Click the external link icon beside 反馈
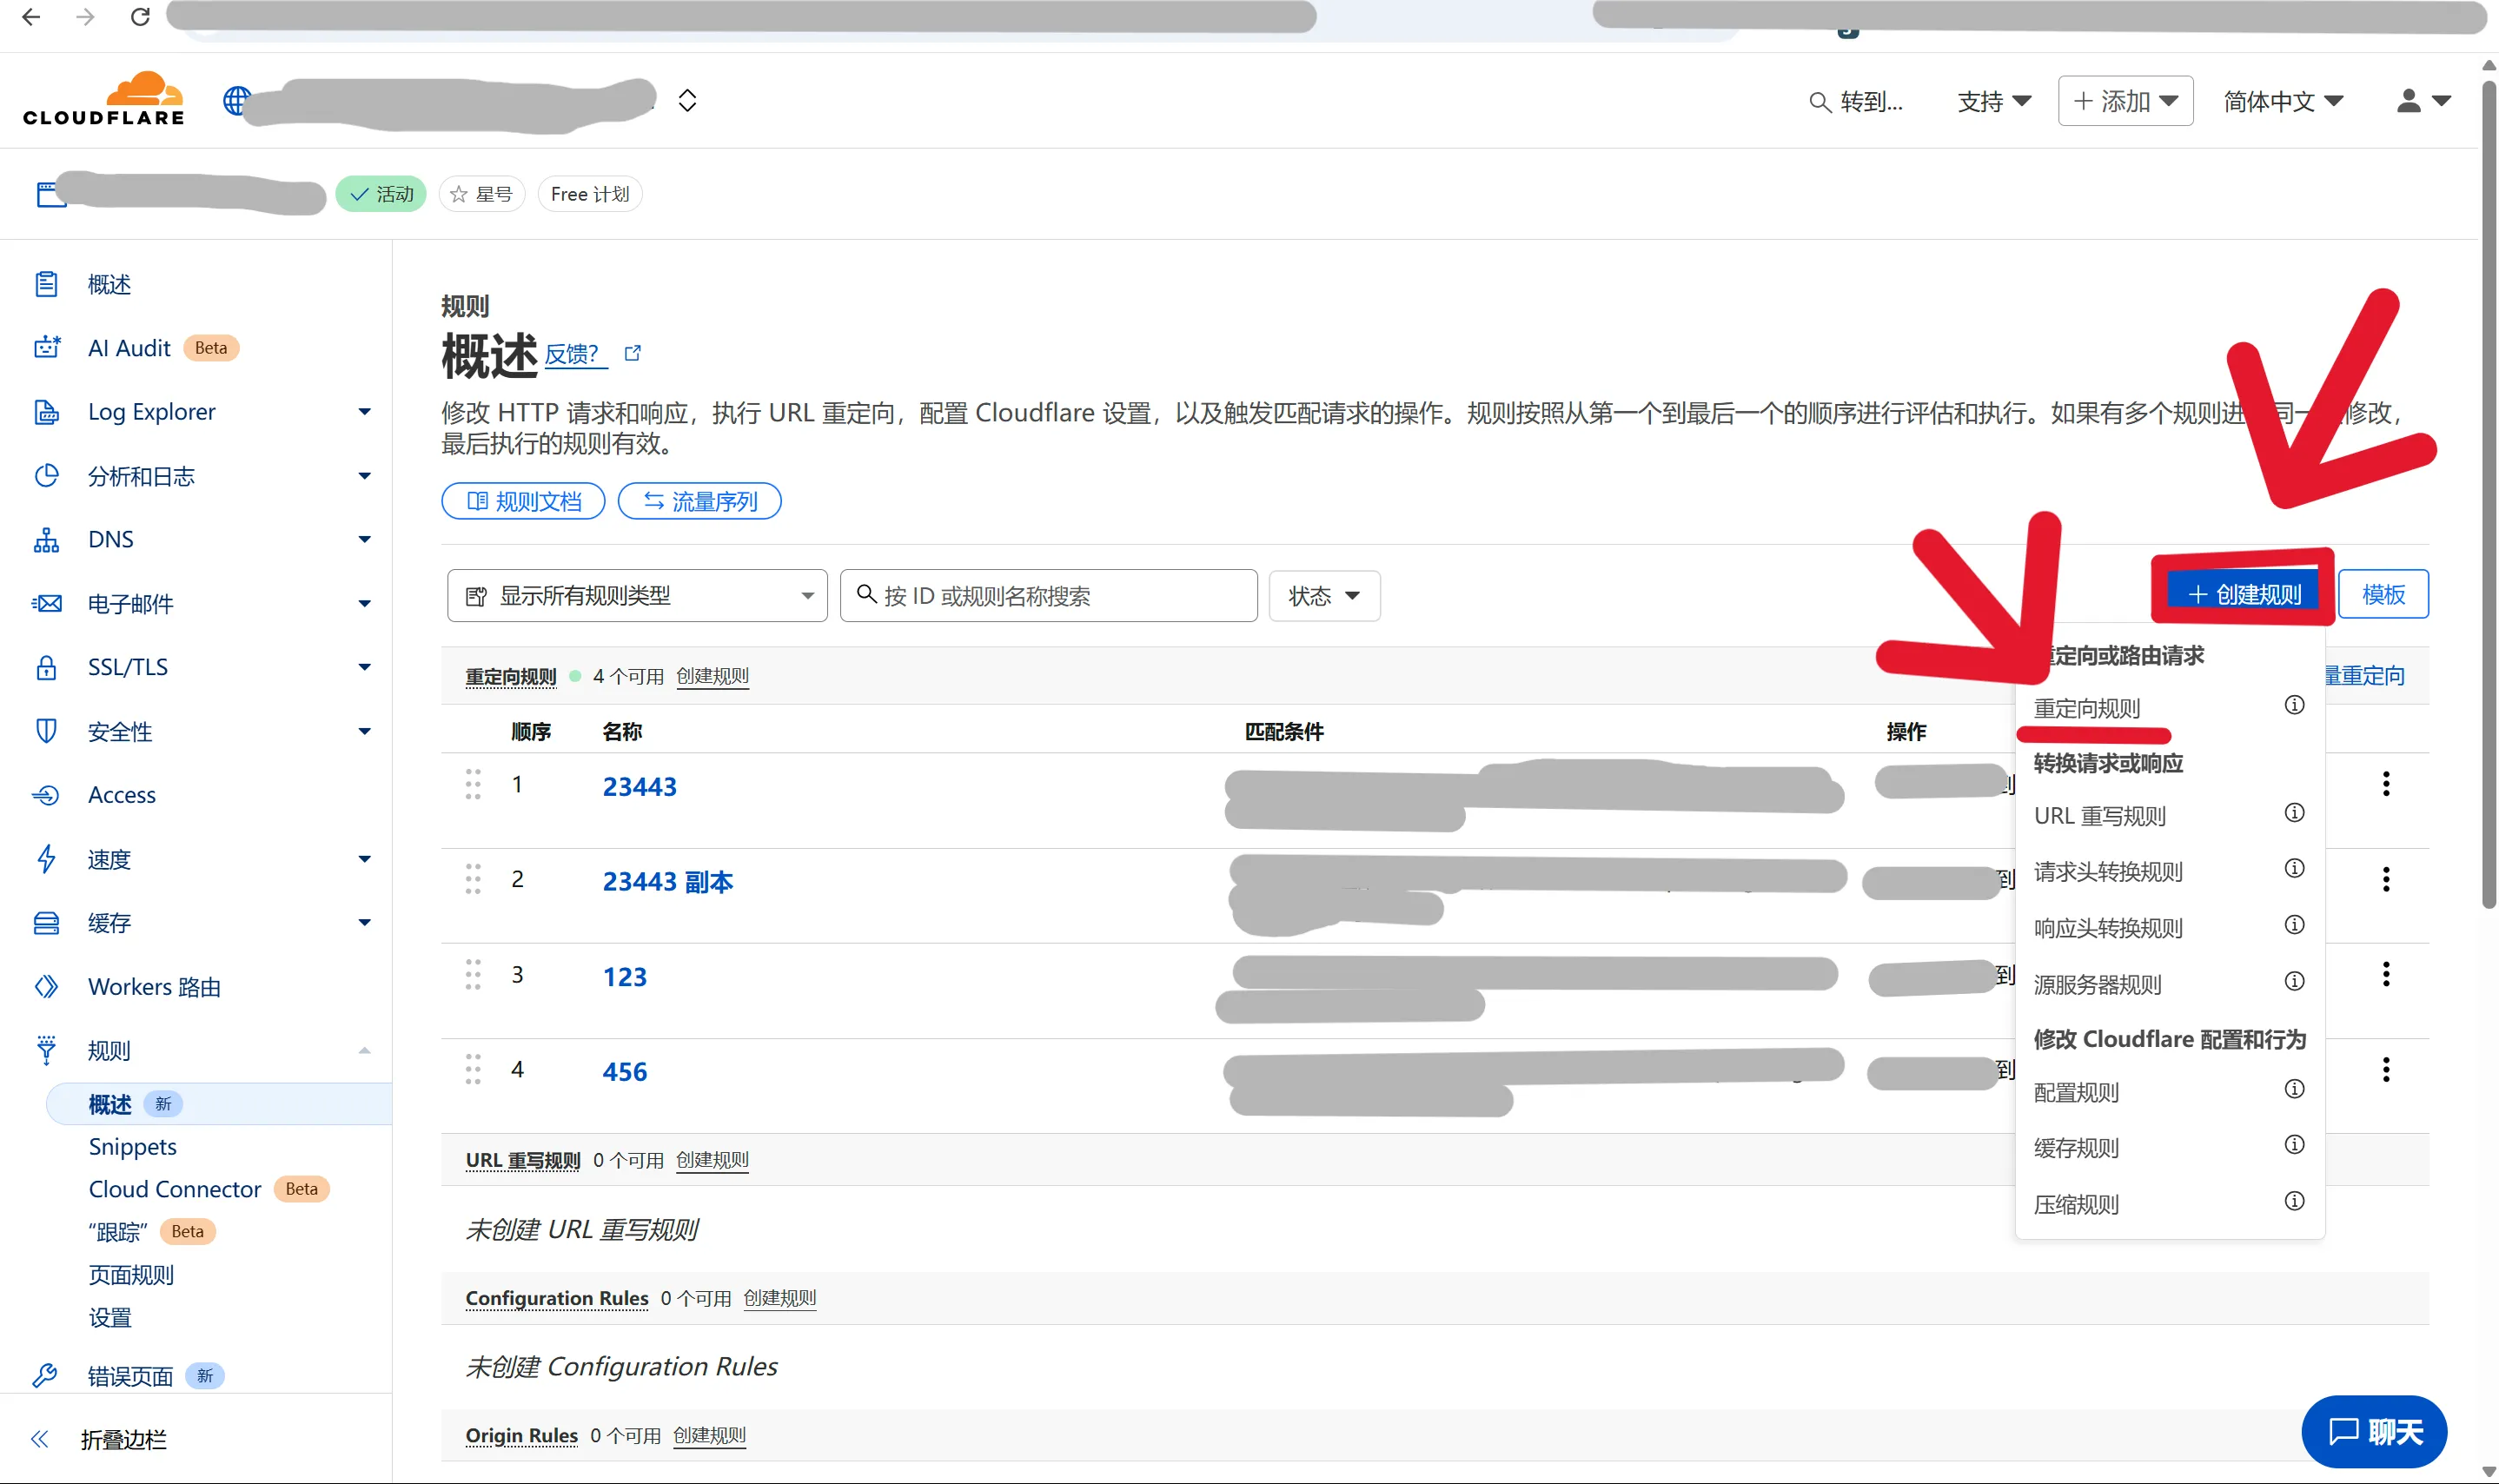 [632, 353]
